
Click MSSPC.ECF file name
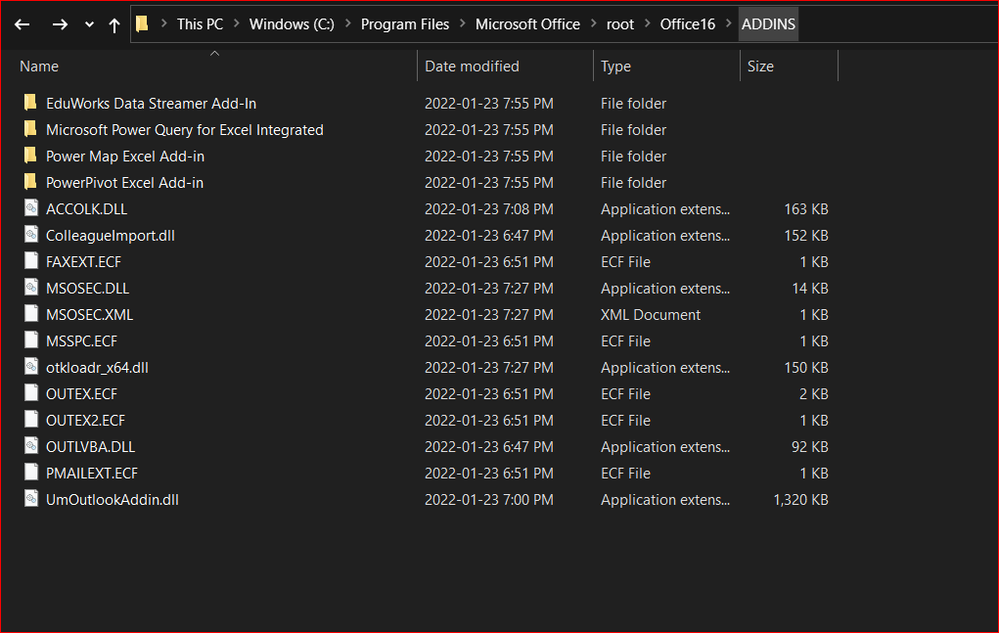pos(82,341)
